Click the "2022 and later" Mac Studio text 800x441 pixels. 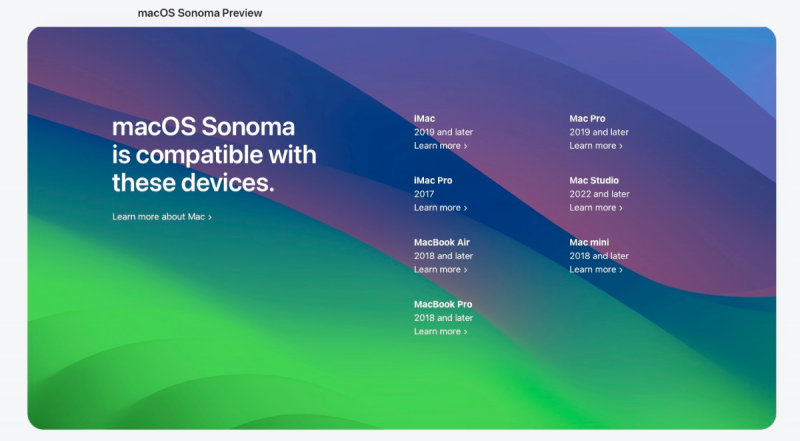pyautogui.click(x=599, y=194)
